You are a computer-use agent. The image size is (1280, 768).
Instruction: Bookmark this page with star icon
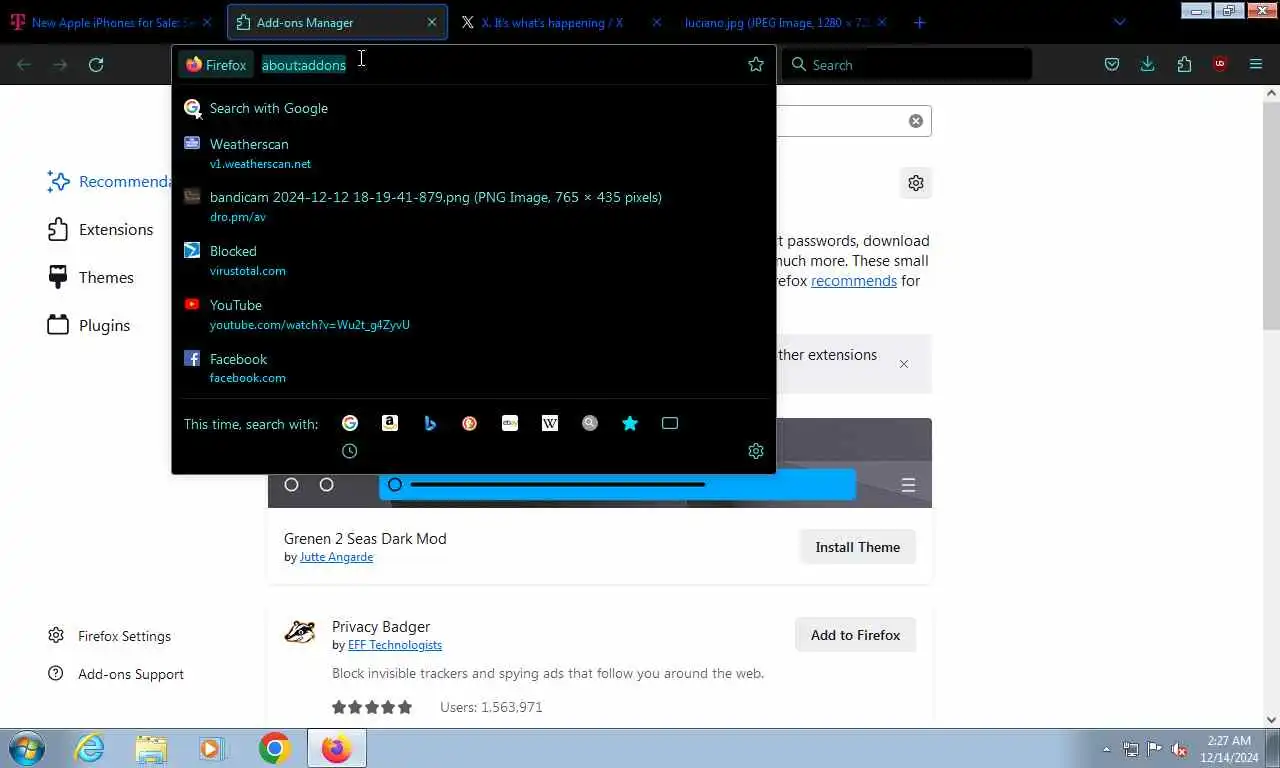756,64
